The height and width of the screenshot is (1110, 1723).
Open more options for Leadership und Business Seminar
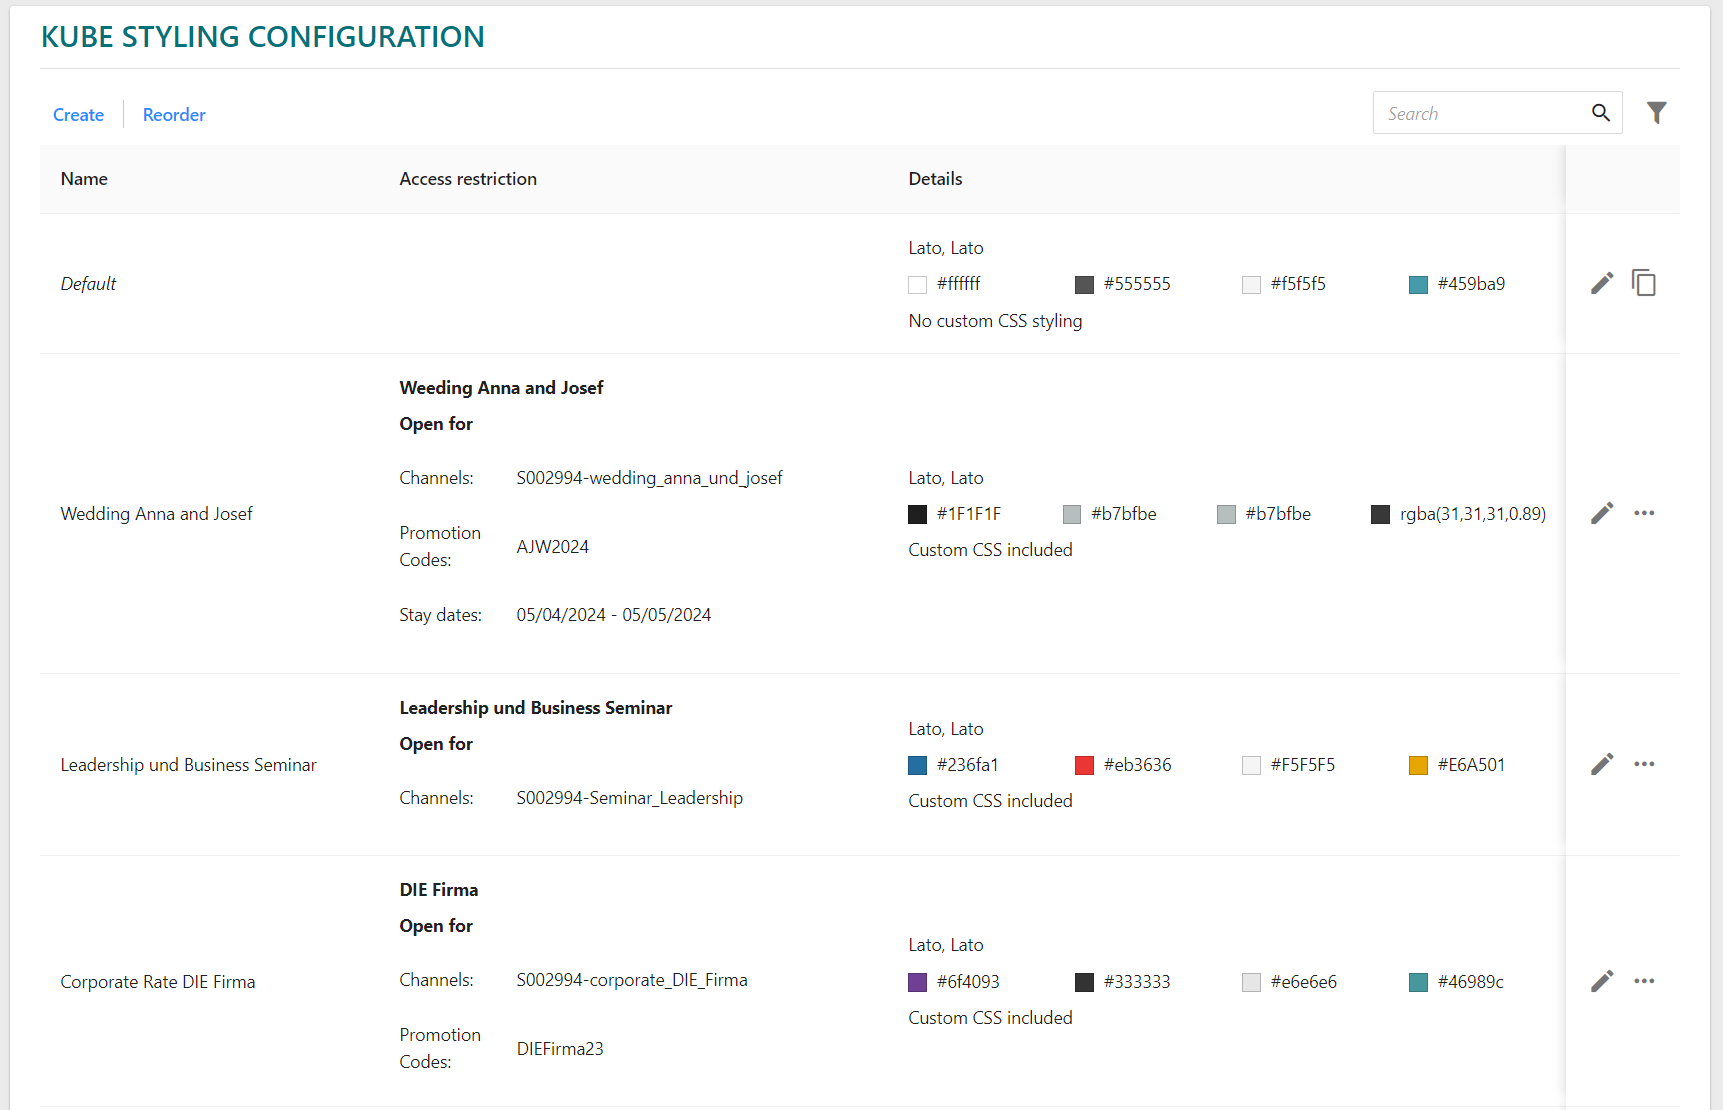click(1644, 764)
